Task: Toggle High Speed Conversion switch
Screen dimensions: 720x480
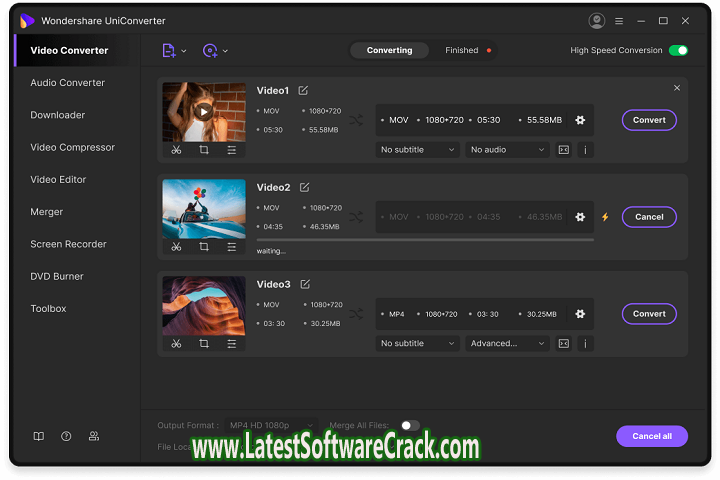Action: [x=678, y=50]
